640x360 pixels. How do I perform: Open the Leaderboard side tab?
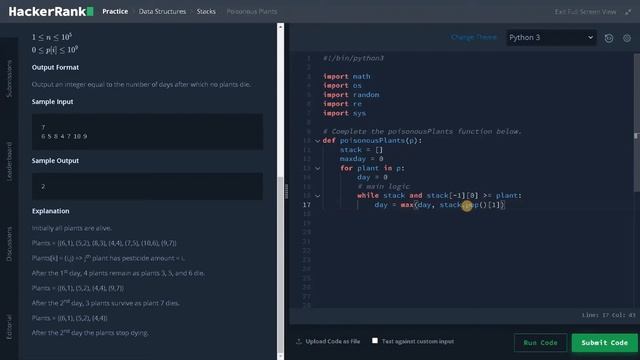coord(9,161)
